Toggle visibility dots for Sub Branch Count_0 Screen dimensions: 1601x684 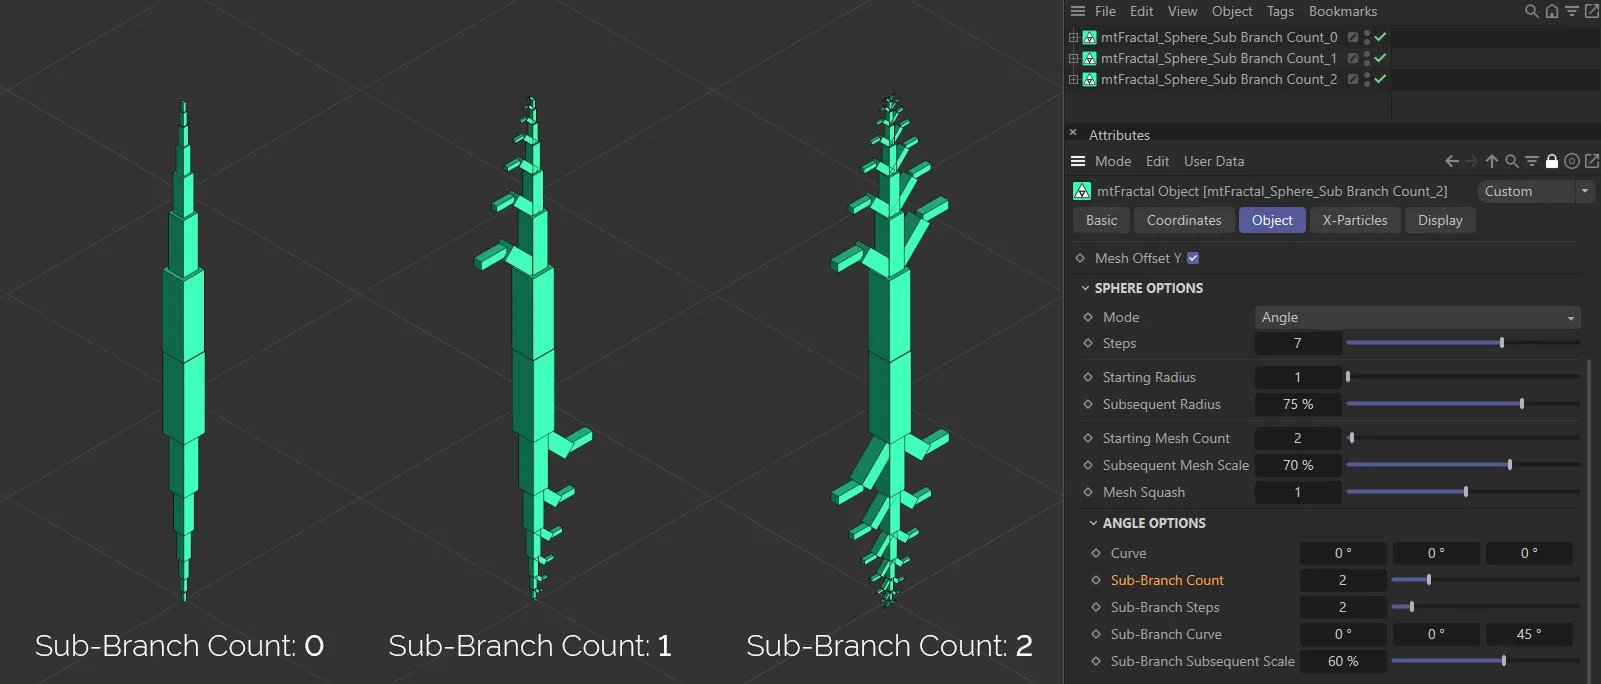click(1367, 37)
